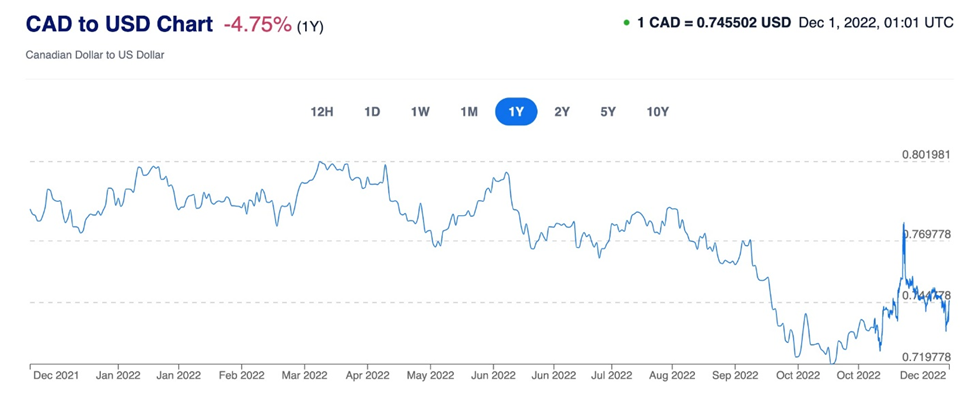
Task: Switch to the 1M range
Action: pos(468,111)
